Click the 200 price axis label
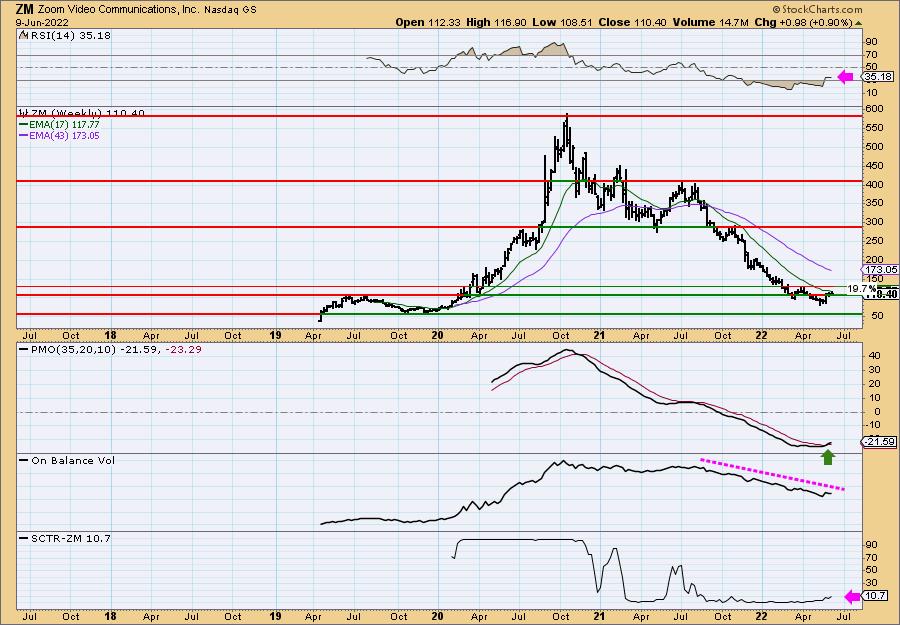900x625 pixels. coord(874,259)
